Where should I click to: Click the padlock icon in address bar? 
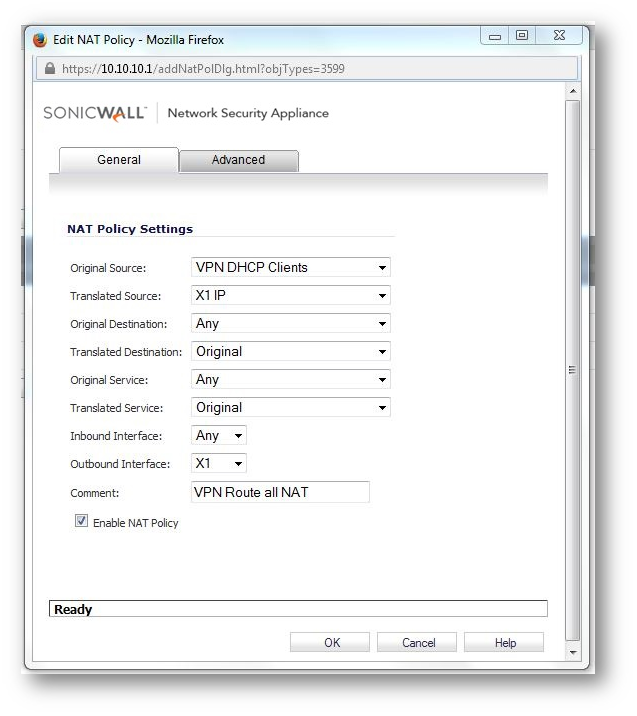(50, 69)
